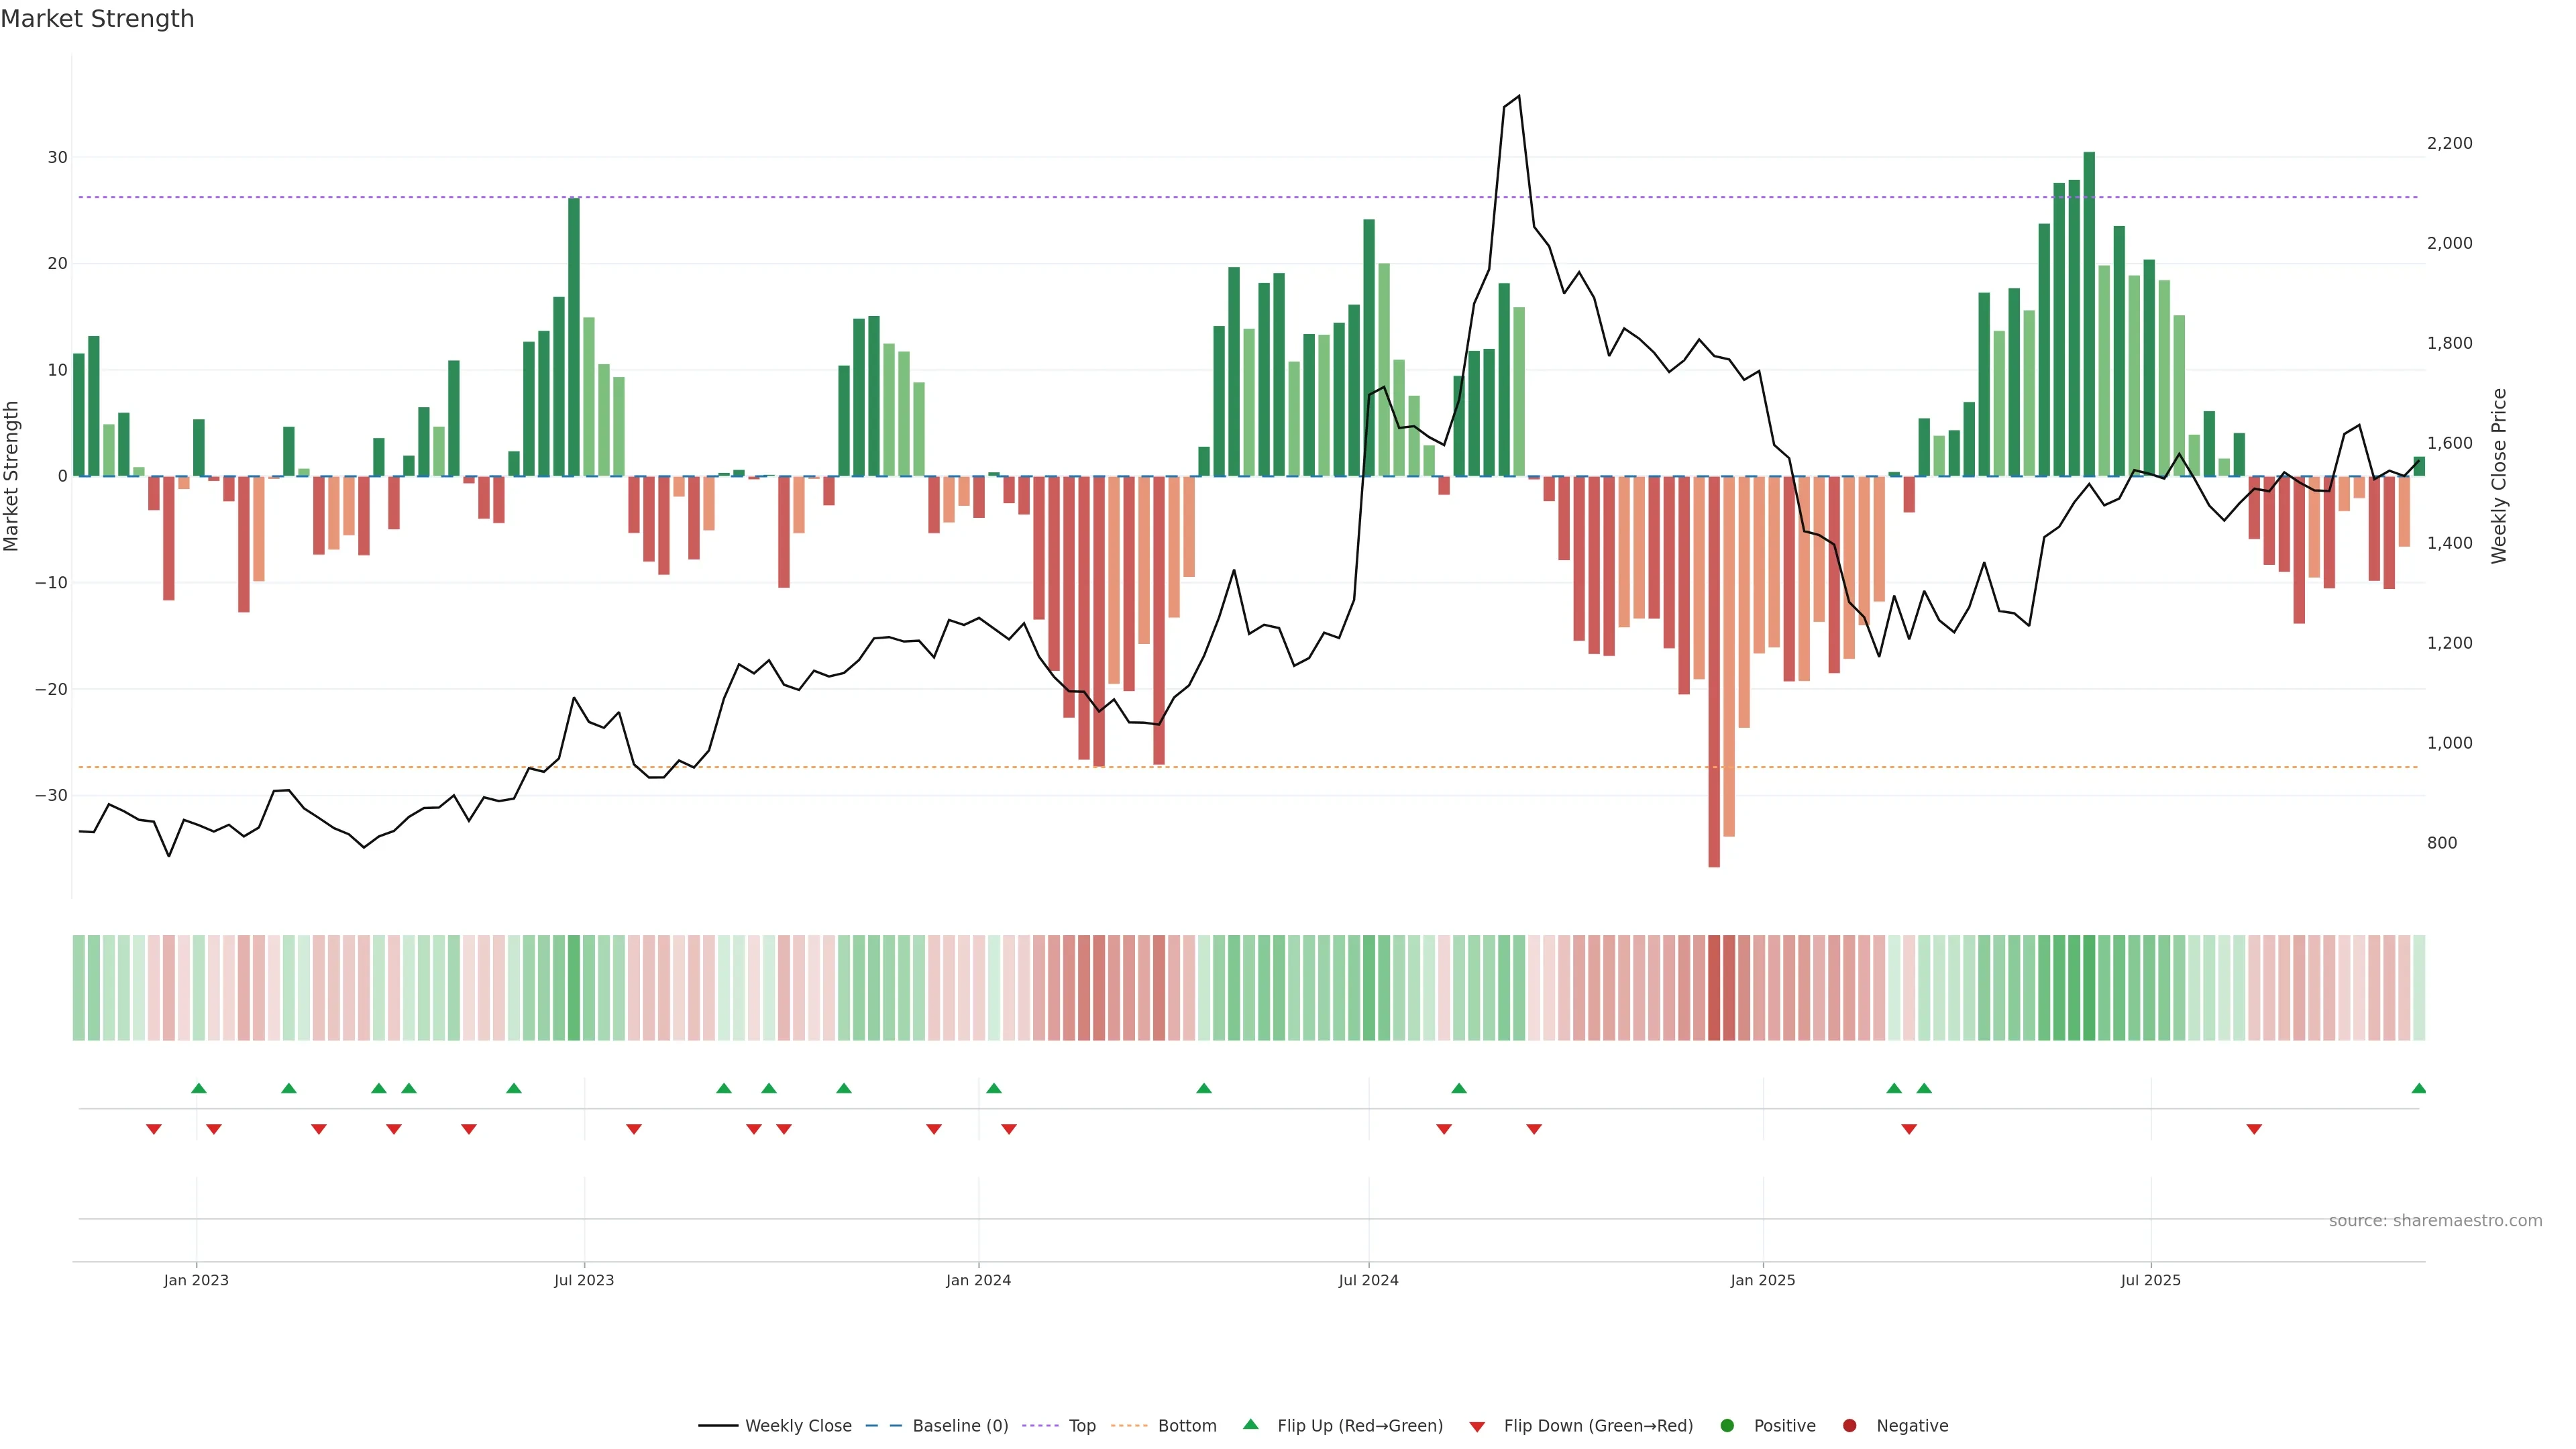This screenshot has height=1449, width=2576.
Task: Click the green Positive circle in legend
Action: (x=1727, y=1426)
